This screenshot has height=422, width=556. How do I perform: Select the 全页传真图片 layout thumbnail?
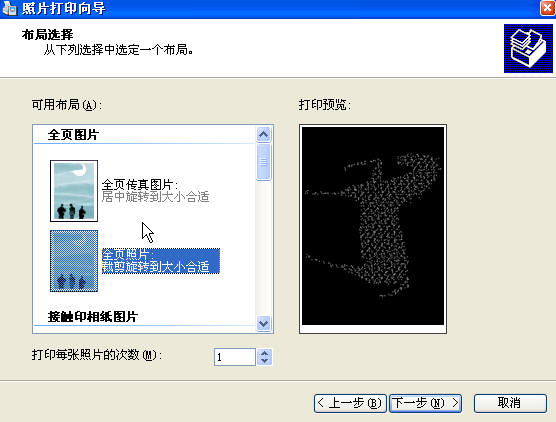tap(74, 191)
